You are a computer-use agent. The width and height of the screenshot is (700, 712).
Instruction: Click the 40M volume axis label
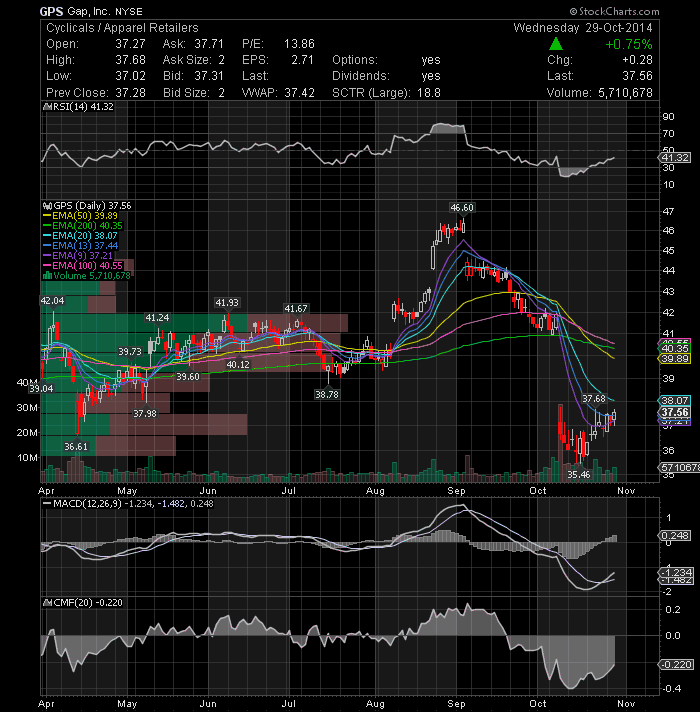tap(26, 382)
